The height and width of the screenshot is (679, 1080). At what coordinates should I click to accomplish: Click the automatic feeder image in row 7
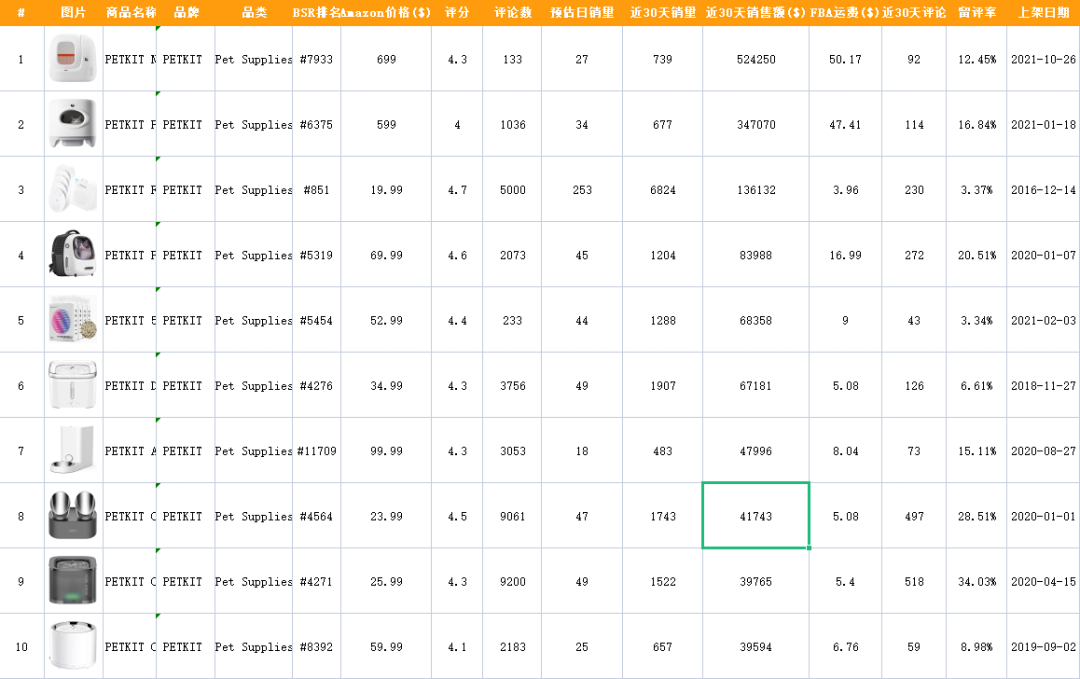point(73,450)
